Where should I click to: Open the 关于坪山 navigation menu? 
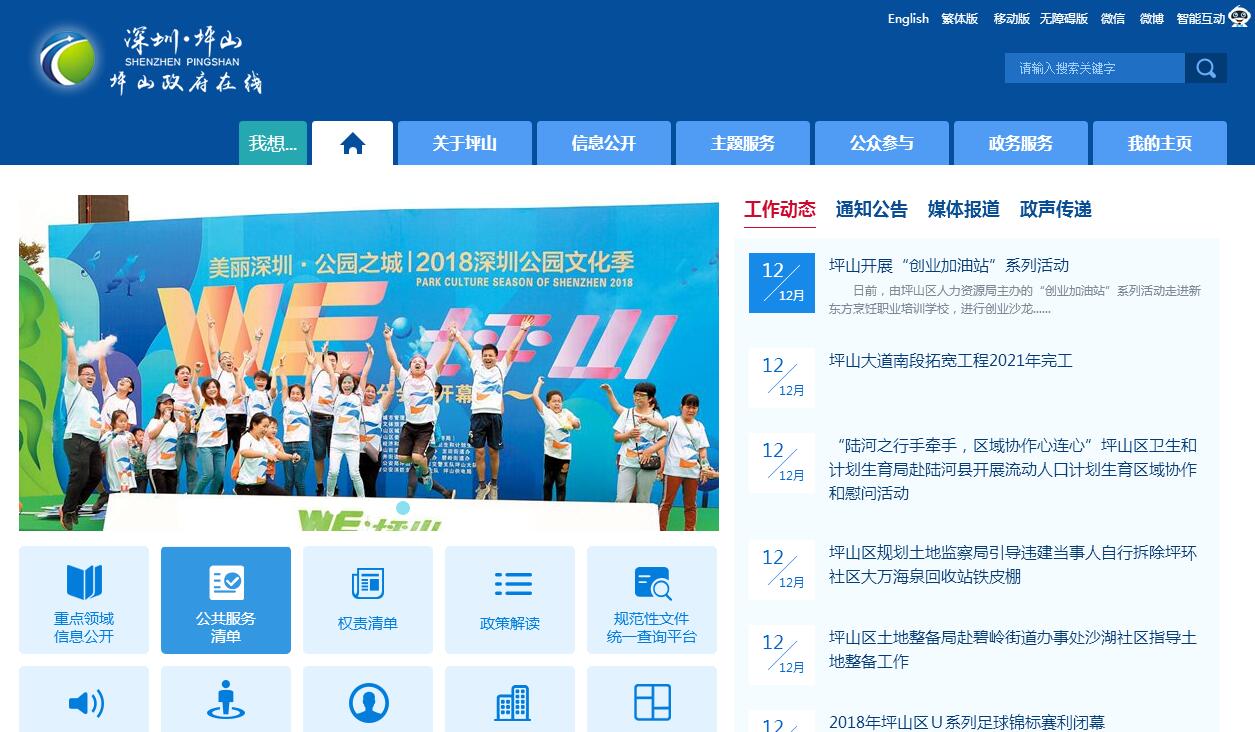[465, 143]
